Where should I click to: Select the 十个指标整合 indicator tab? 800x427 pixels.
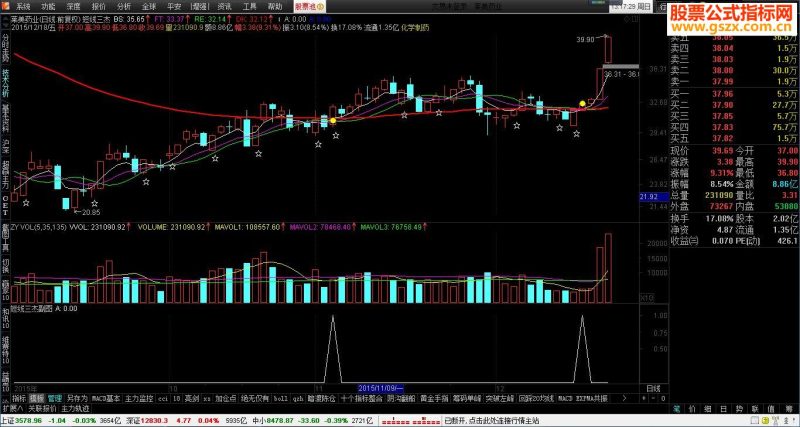361,398
